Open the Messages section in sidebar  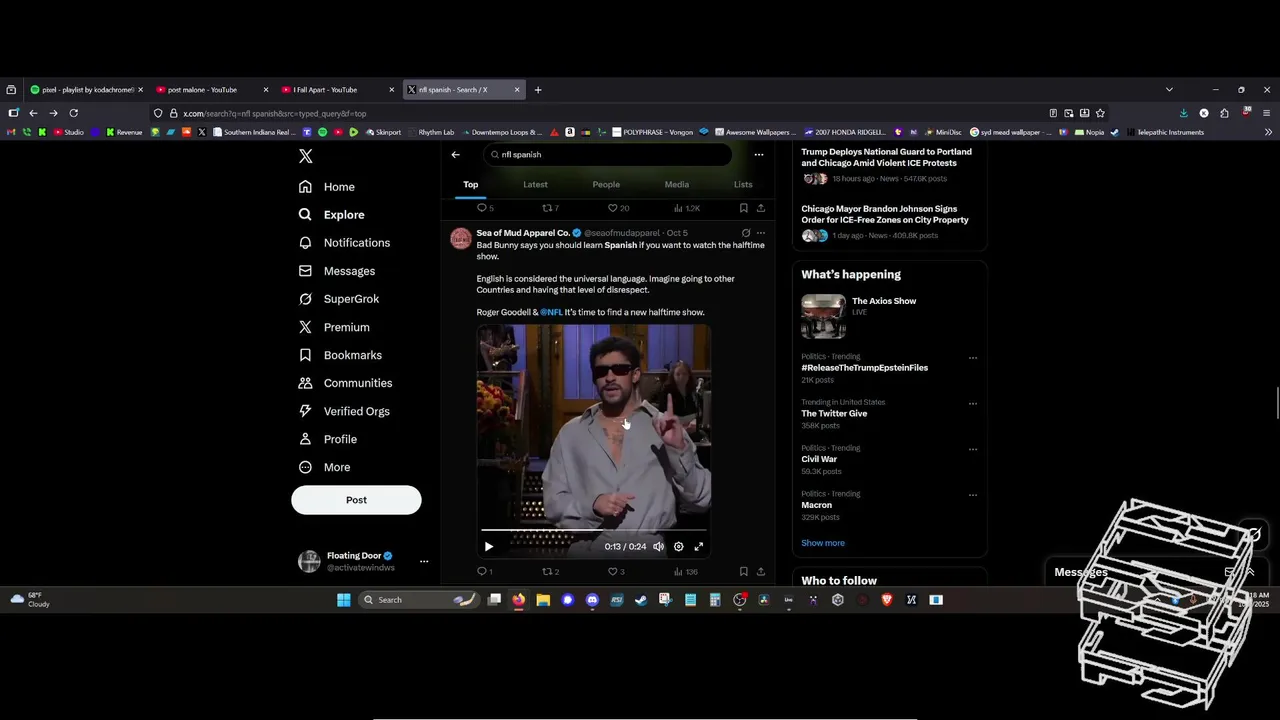pyautogui.click(x=337, y=271)
